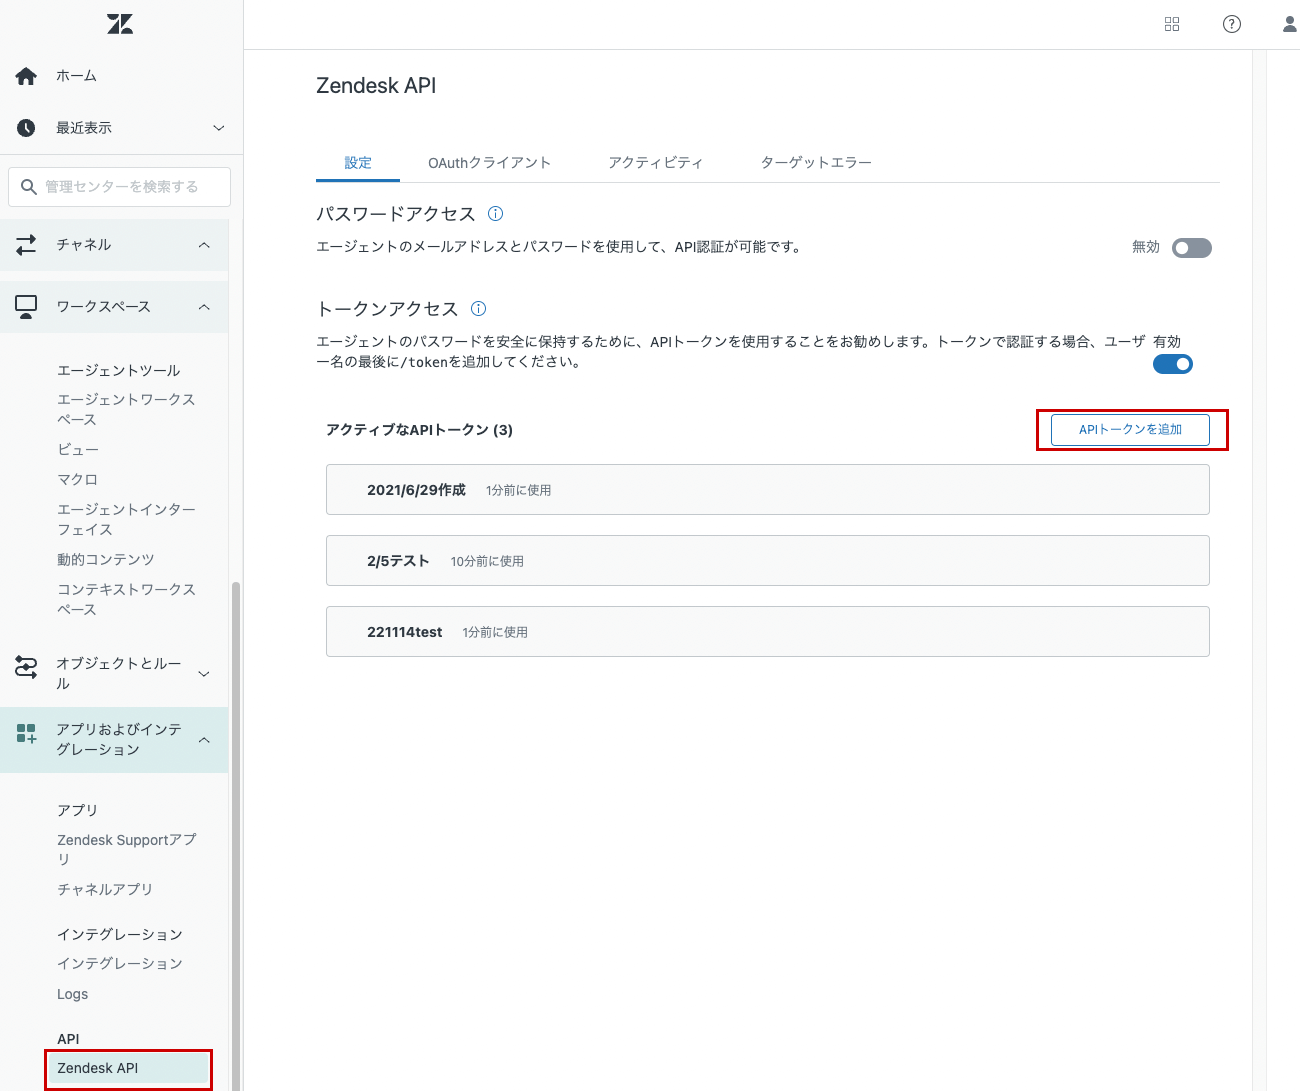Expand the オブジェクトとルール section chevron

point(204,674)
